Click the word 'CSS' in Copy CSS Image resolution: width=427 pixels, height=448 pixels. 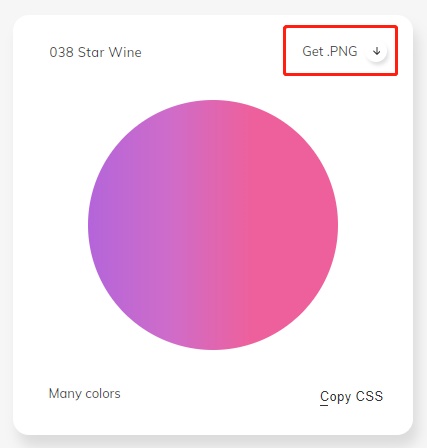pos(369,396)
